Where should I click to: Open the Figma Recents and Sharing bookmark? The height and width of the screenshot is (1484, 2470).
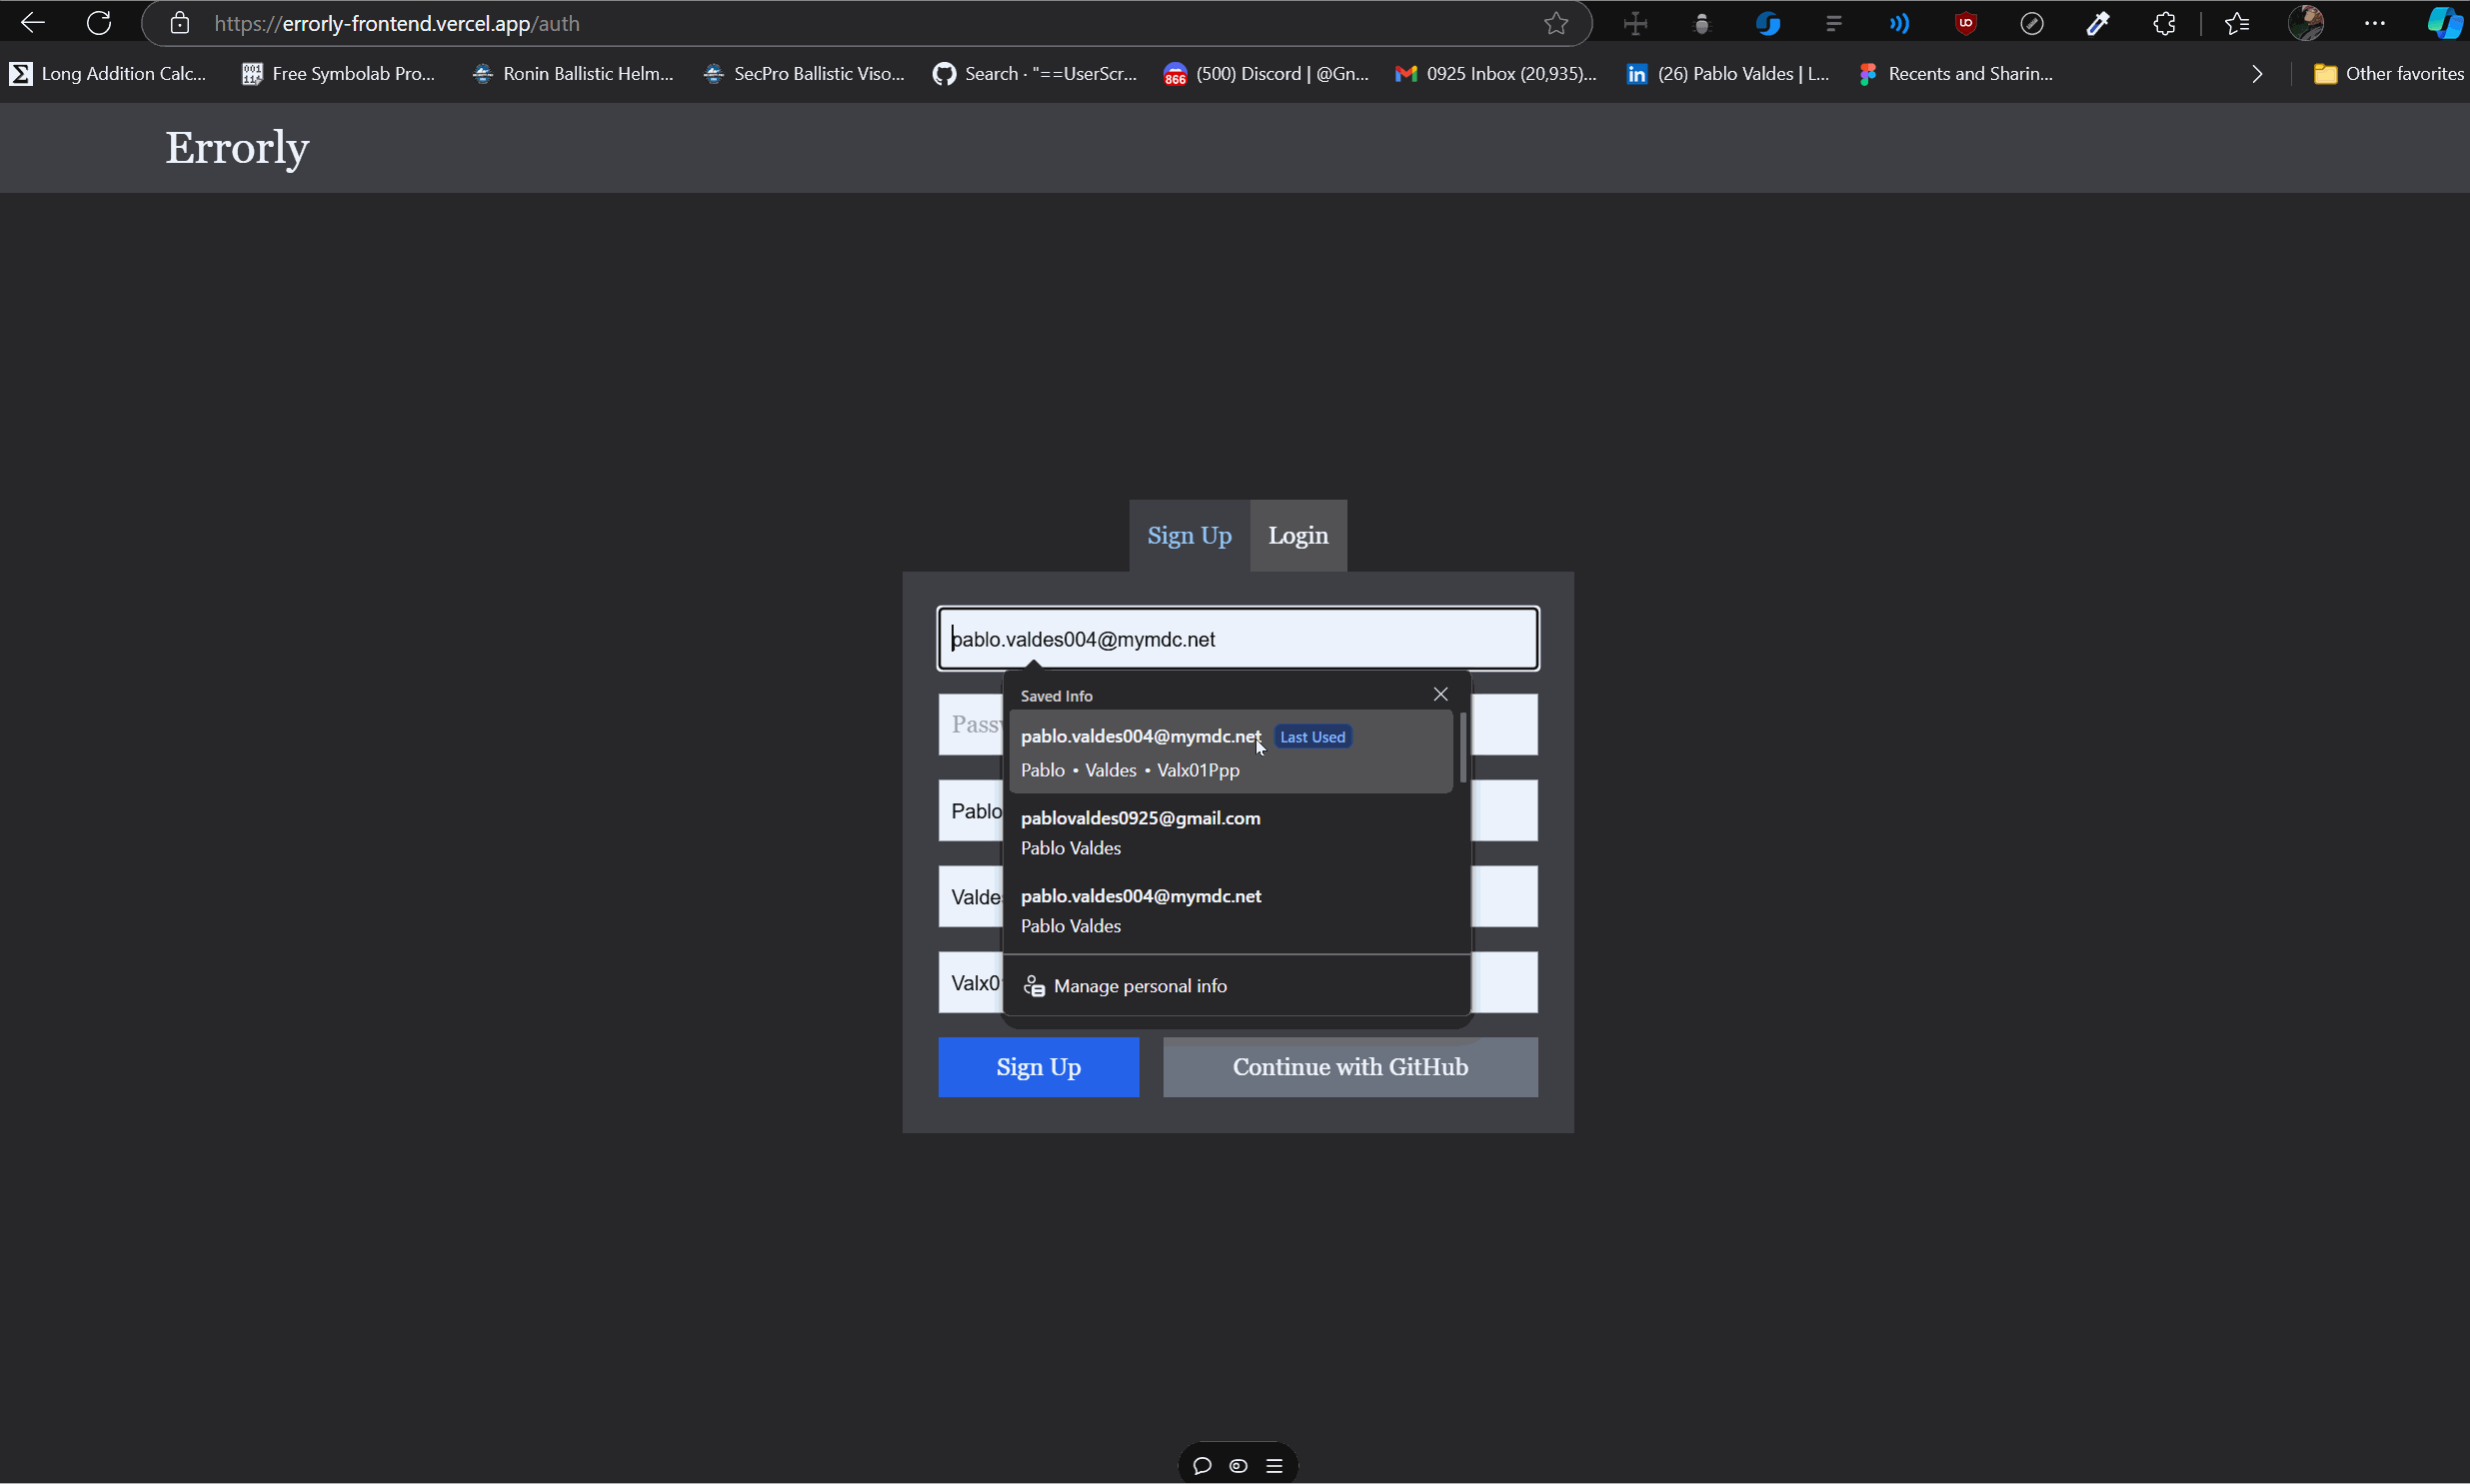coord(1957,73)
